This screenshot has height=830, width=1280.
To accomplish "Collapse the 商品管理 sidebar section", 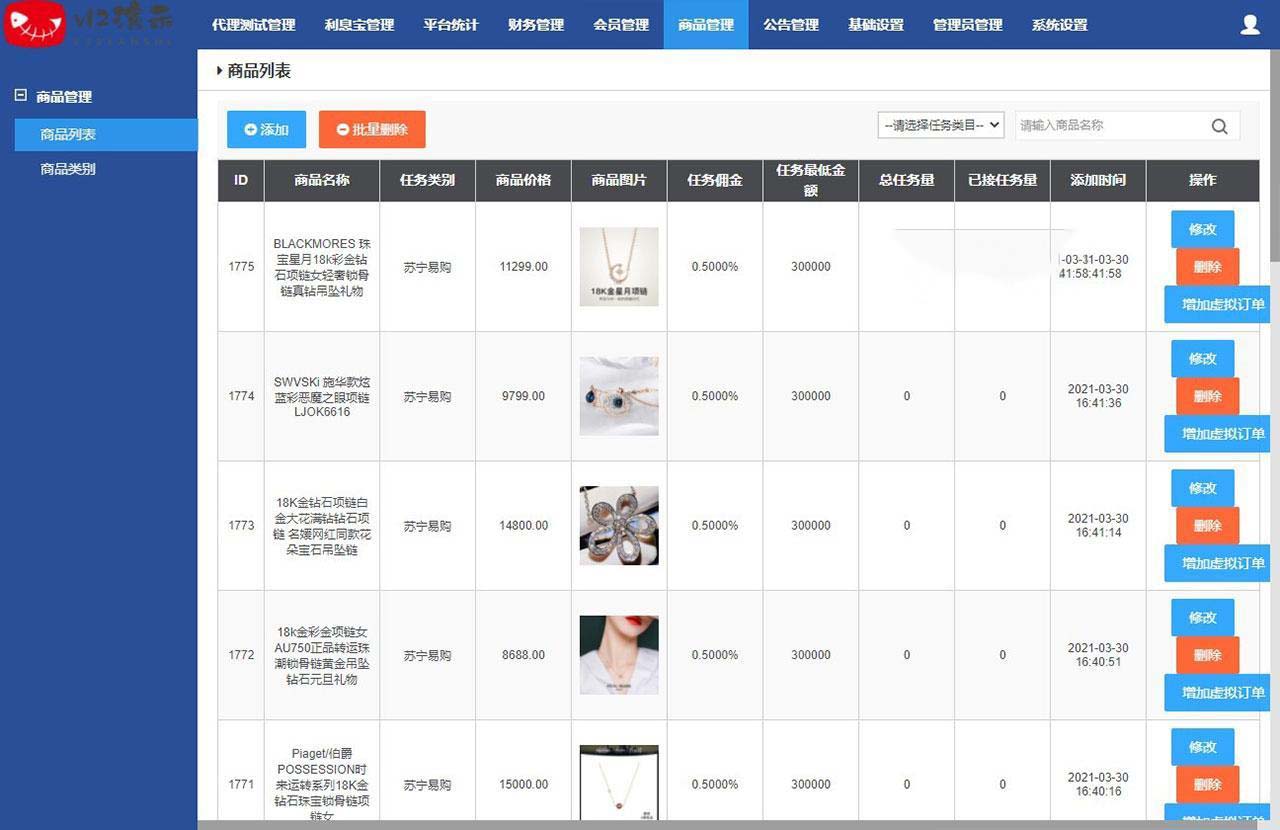I will point(20,96).
